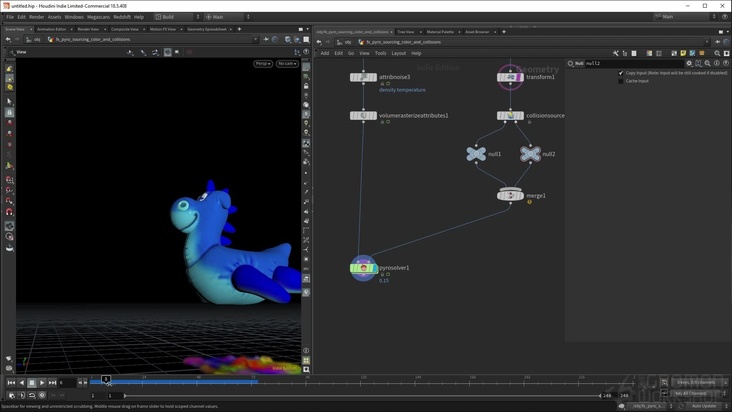Image resolution: width=732 pixels, height=412 pixels.
Task: Select the merge1 node
Action: pyautogui.click(x=510, y=195)
